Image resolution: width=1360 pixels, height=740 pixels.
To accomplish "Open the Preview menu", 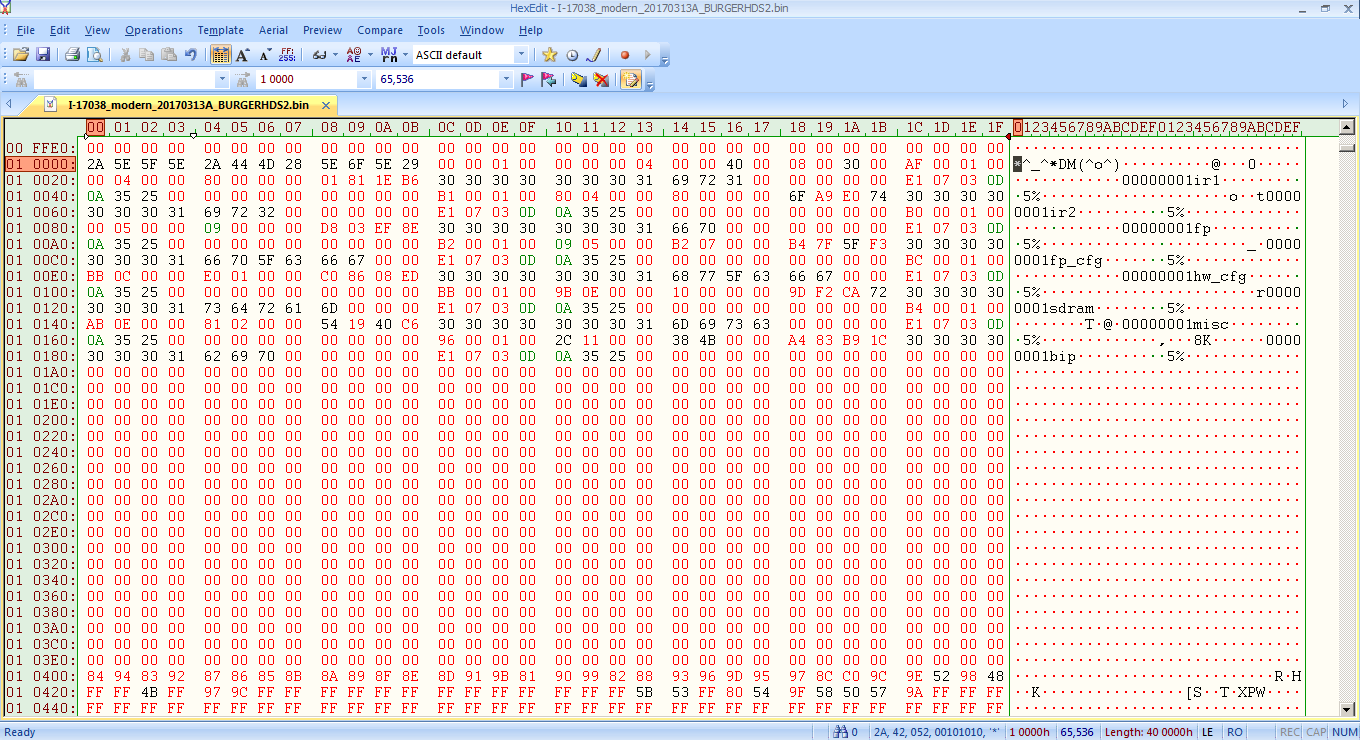I will click(x=322, y=30).
